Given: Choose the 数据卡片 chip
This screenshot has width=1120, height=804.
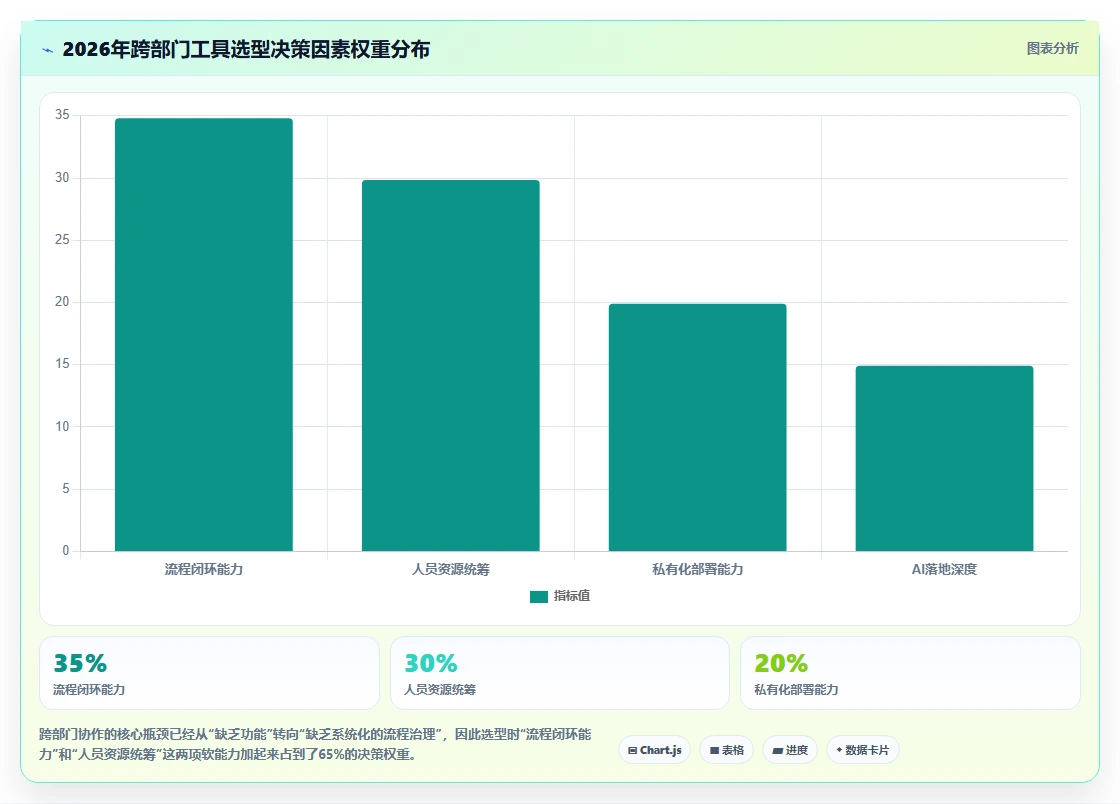Looking at the screenshot, I should (x=862, y=750).
